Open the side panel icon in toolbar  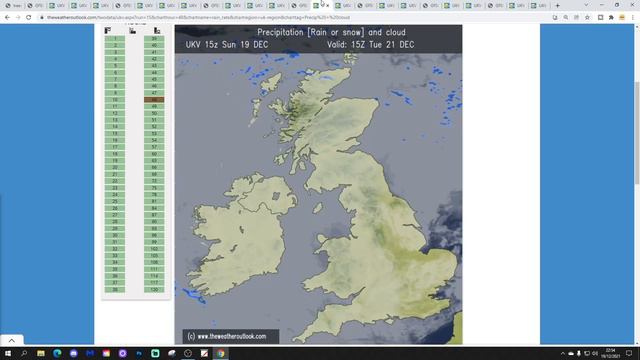tap(600, 18)
